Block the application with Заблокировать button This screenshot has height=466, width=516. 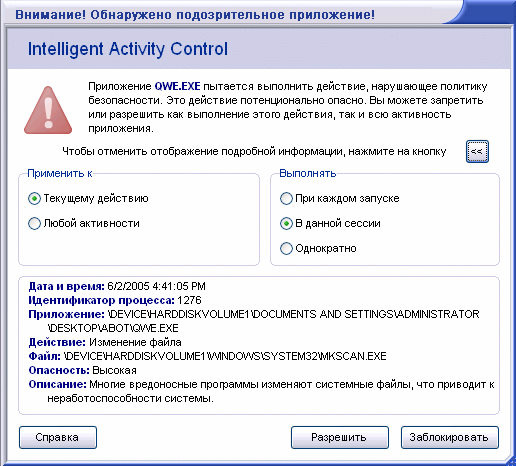450,437
